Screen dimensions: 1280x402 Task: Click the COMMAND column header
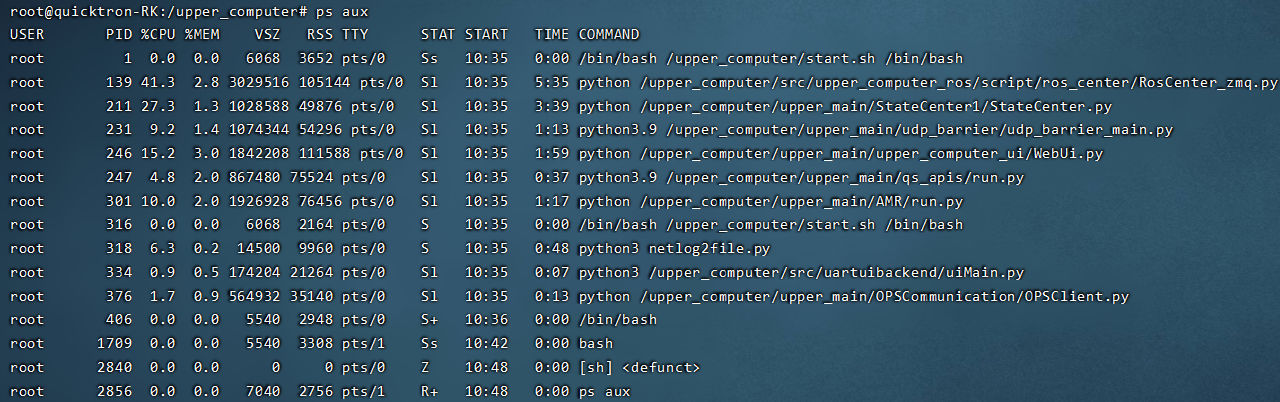pos(608,35)
